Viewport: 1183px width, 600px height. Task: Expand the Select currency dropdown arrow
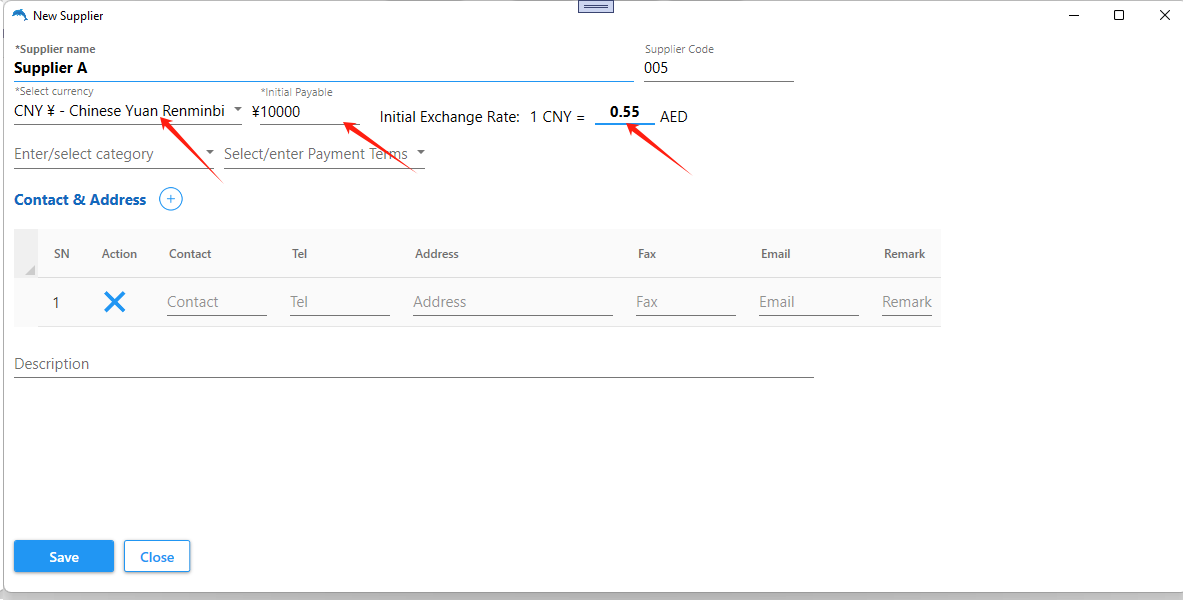[237, 109]
